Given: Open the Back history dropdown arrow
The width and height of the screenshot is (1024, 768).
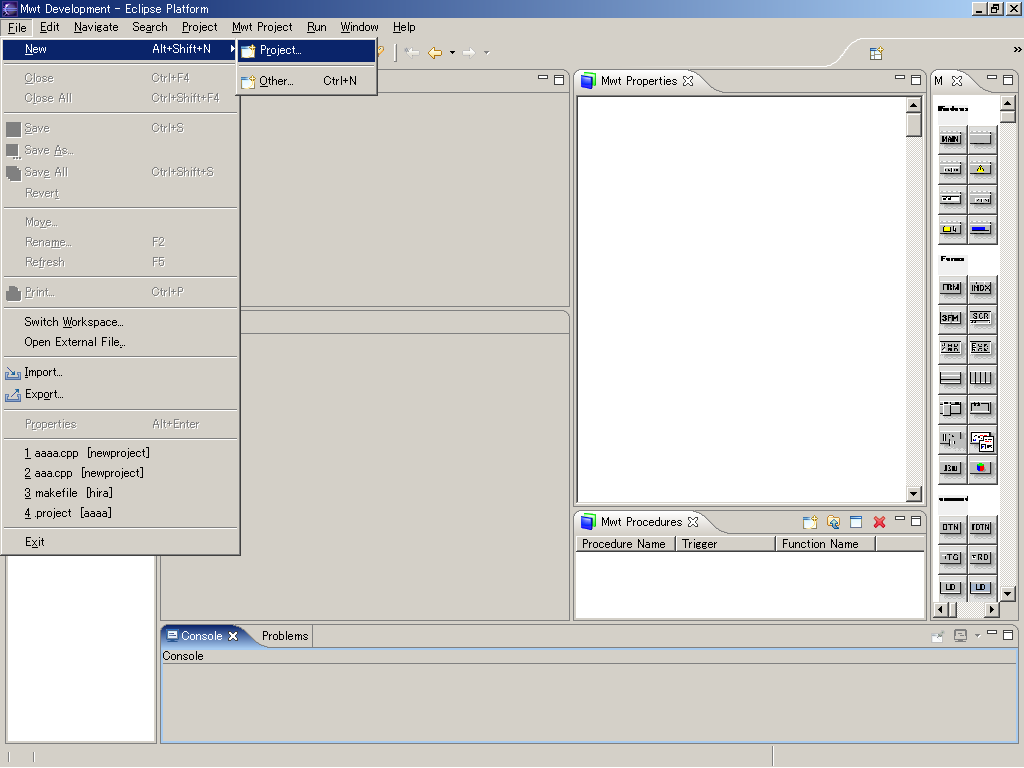Looking at the screenshot, I should pyautogui.click(x=452, y=52).
